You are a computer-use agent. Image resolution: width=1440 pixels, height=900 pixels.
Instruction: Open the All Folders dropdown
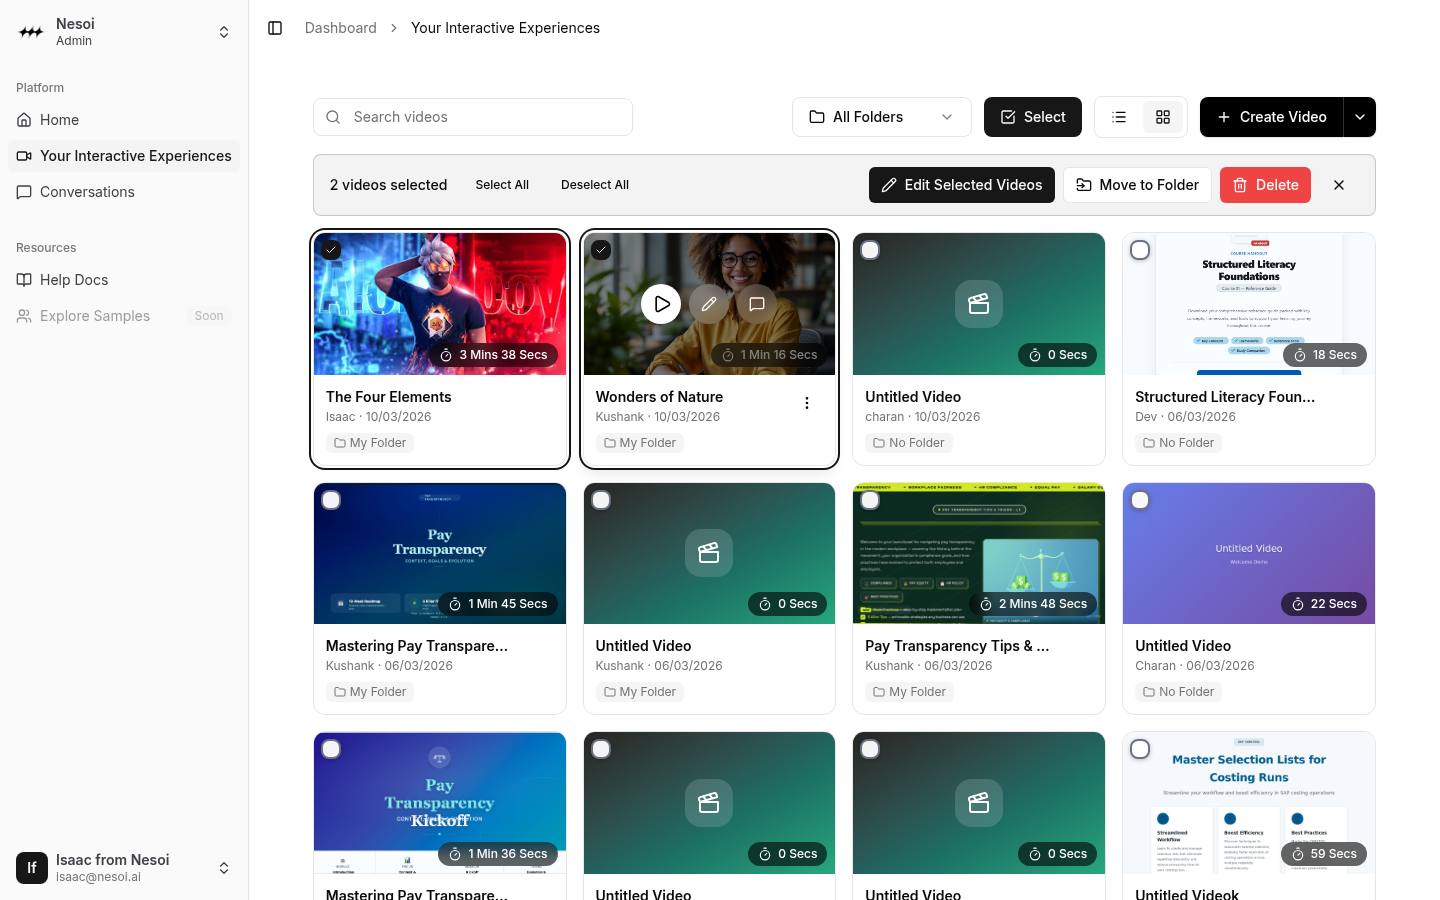(x=881, y=117)
